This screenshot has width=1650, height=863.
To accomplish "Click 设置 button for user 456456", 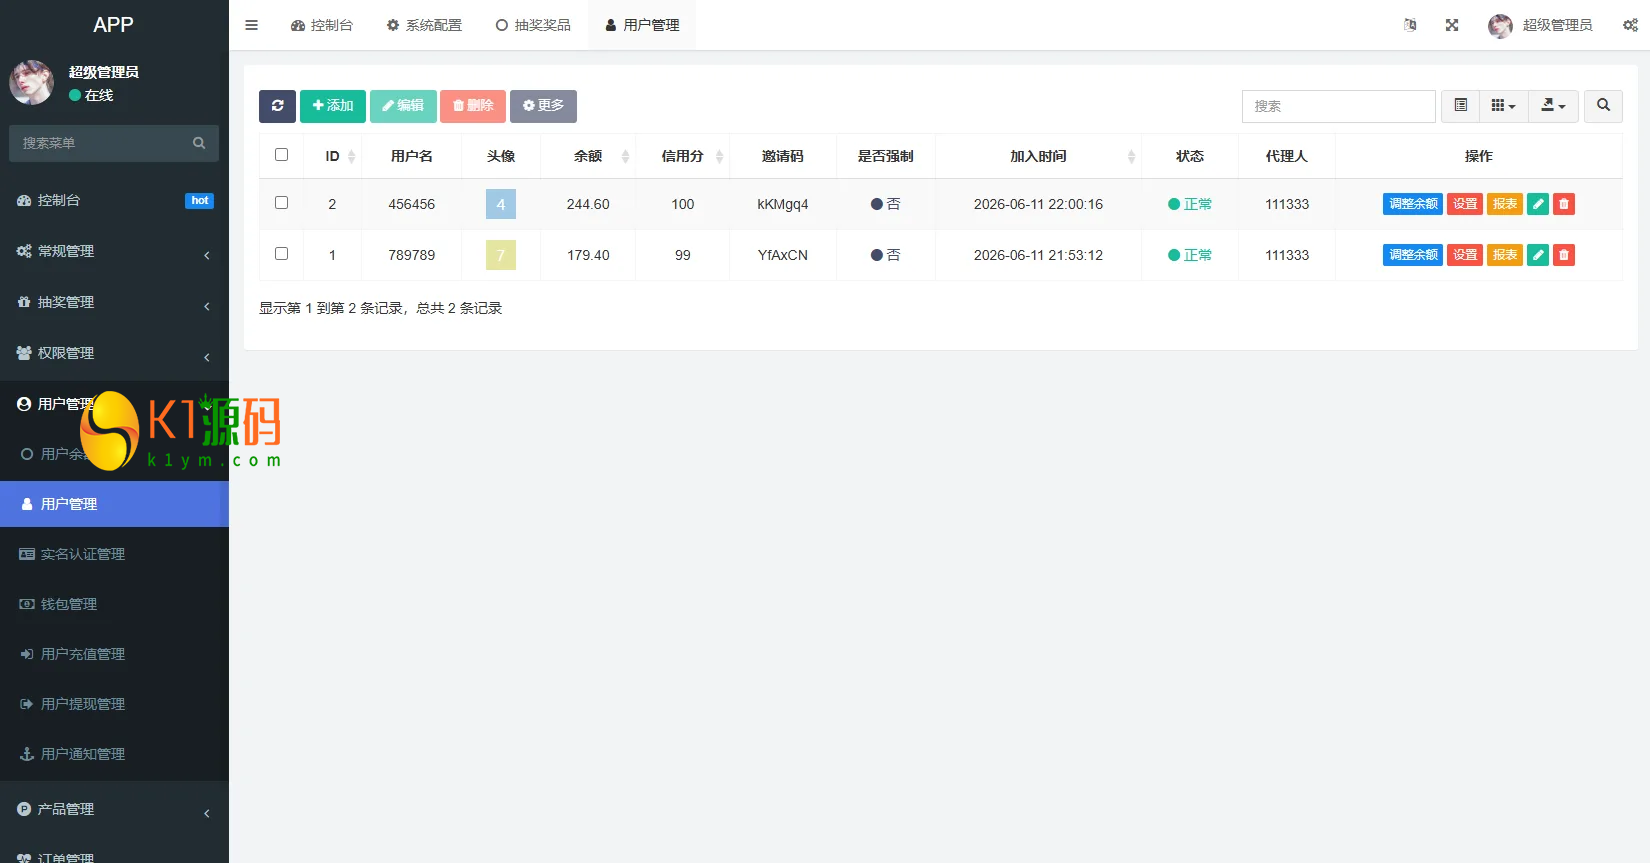I will pos(1465,204).
